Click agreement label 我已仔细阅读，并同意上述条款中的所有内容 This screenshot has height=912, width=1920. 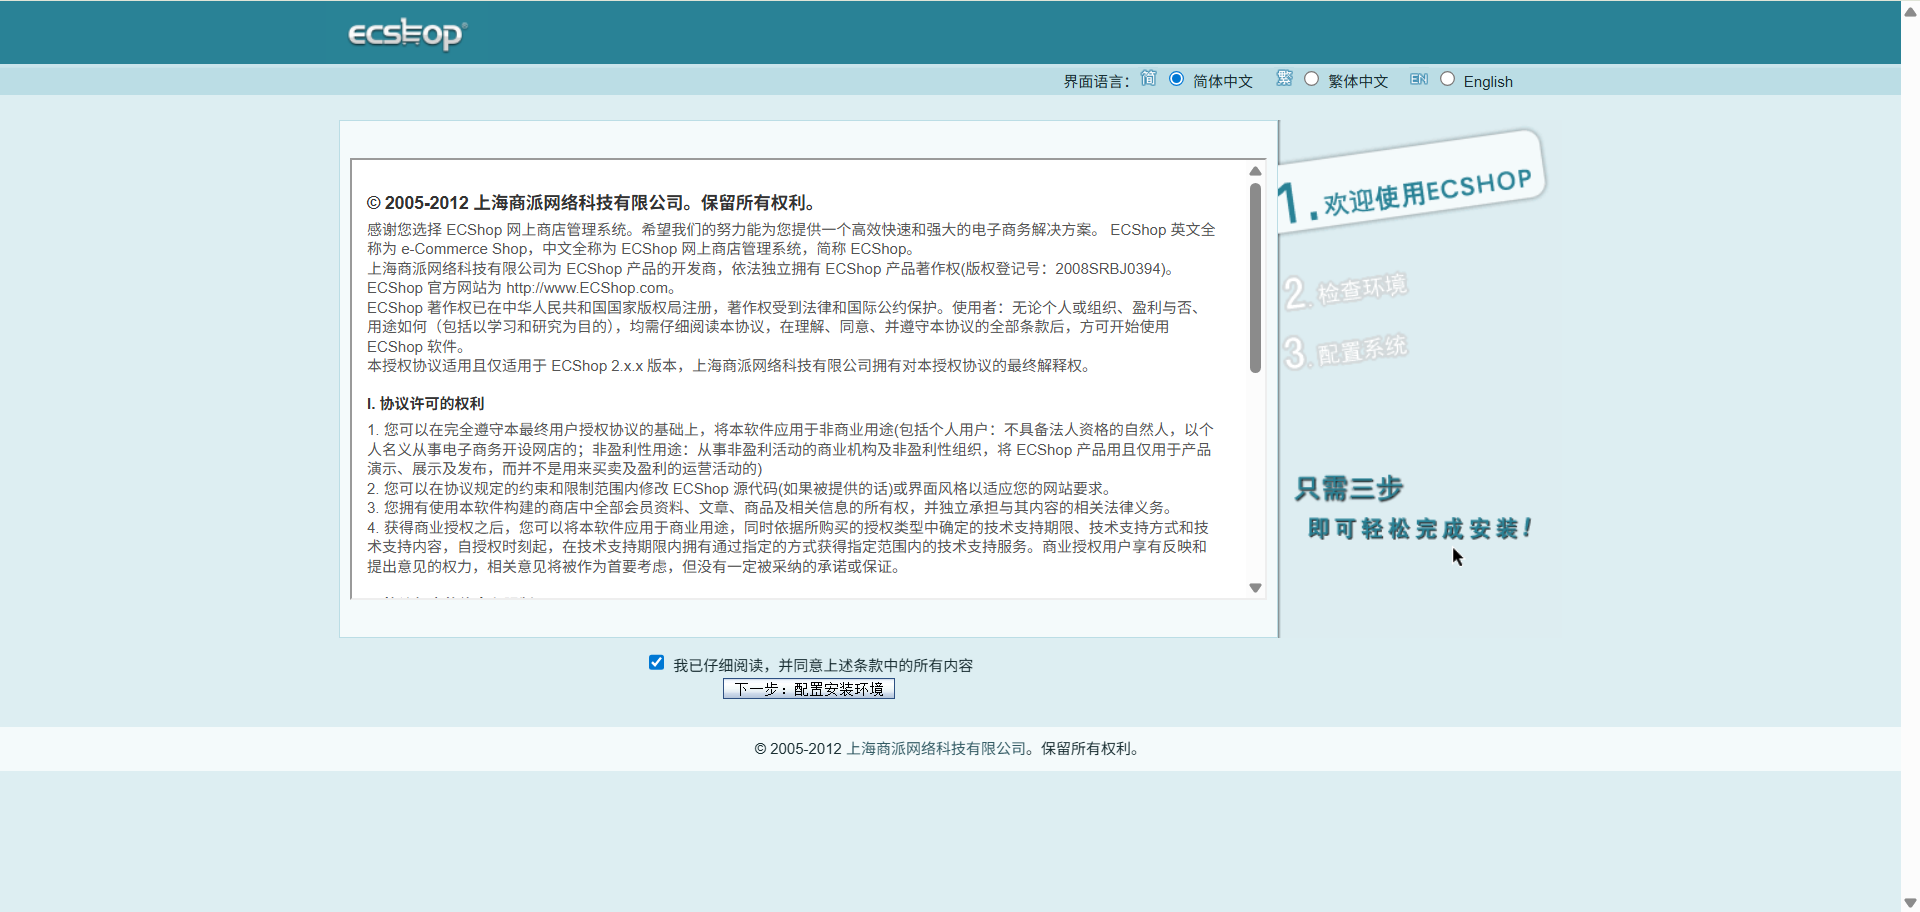click(823, 665)
